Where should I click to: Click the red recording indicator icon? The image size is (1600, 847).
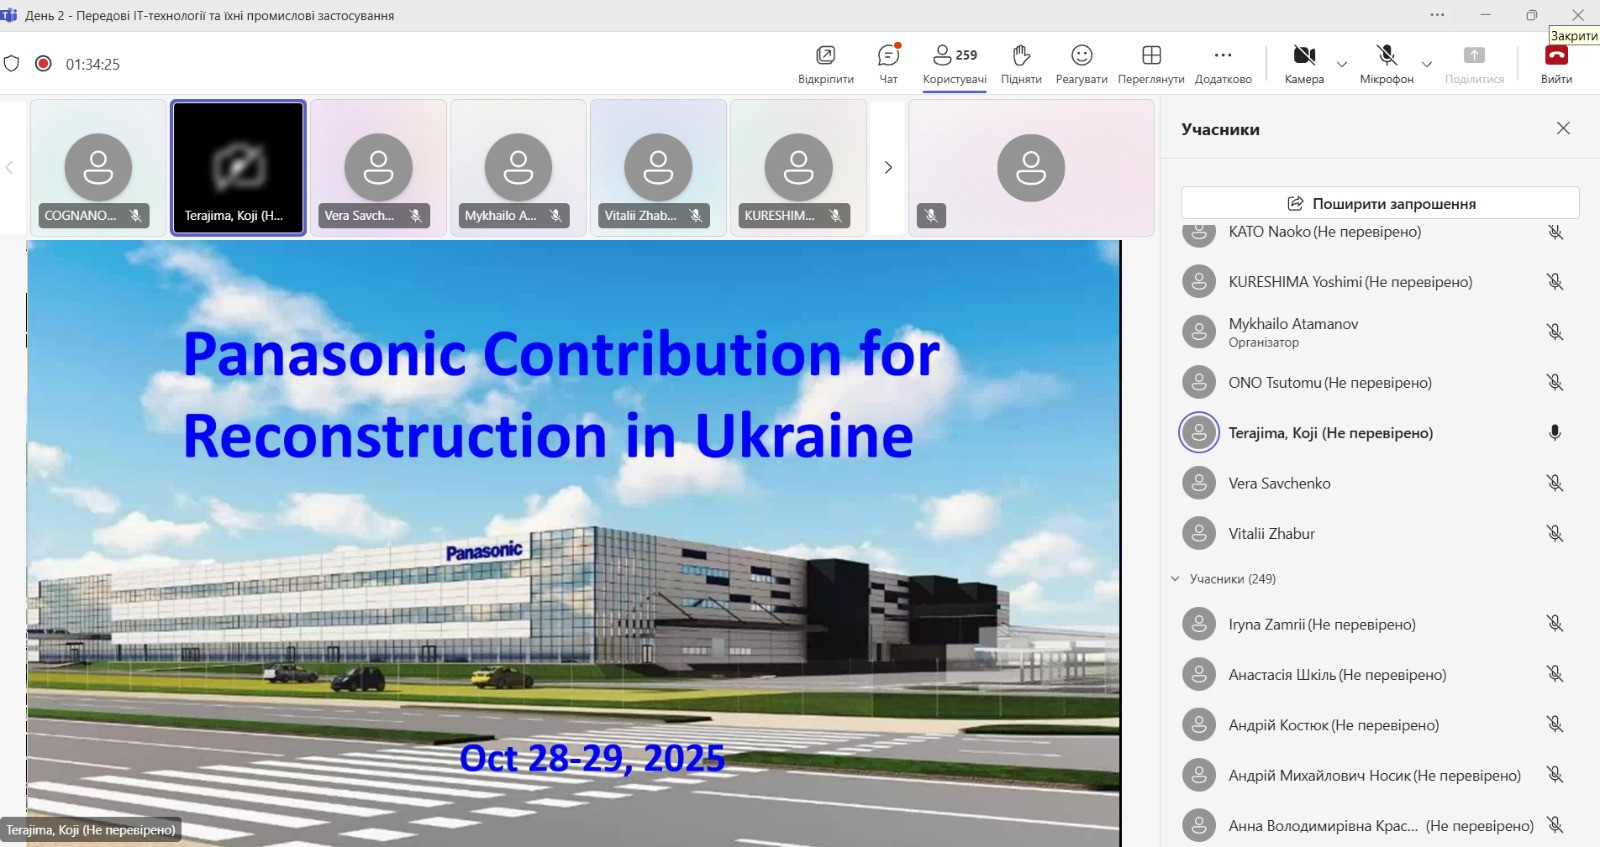point(43,64)
